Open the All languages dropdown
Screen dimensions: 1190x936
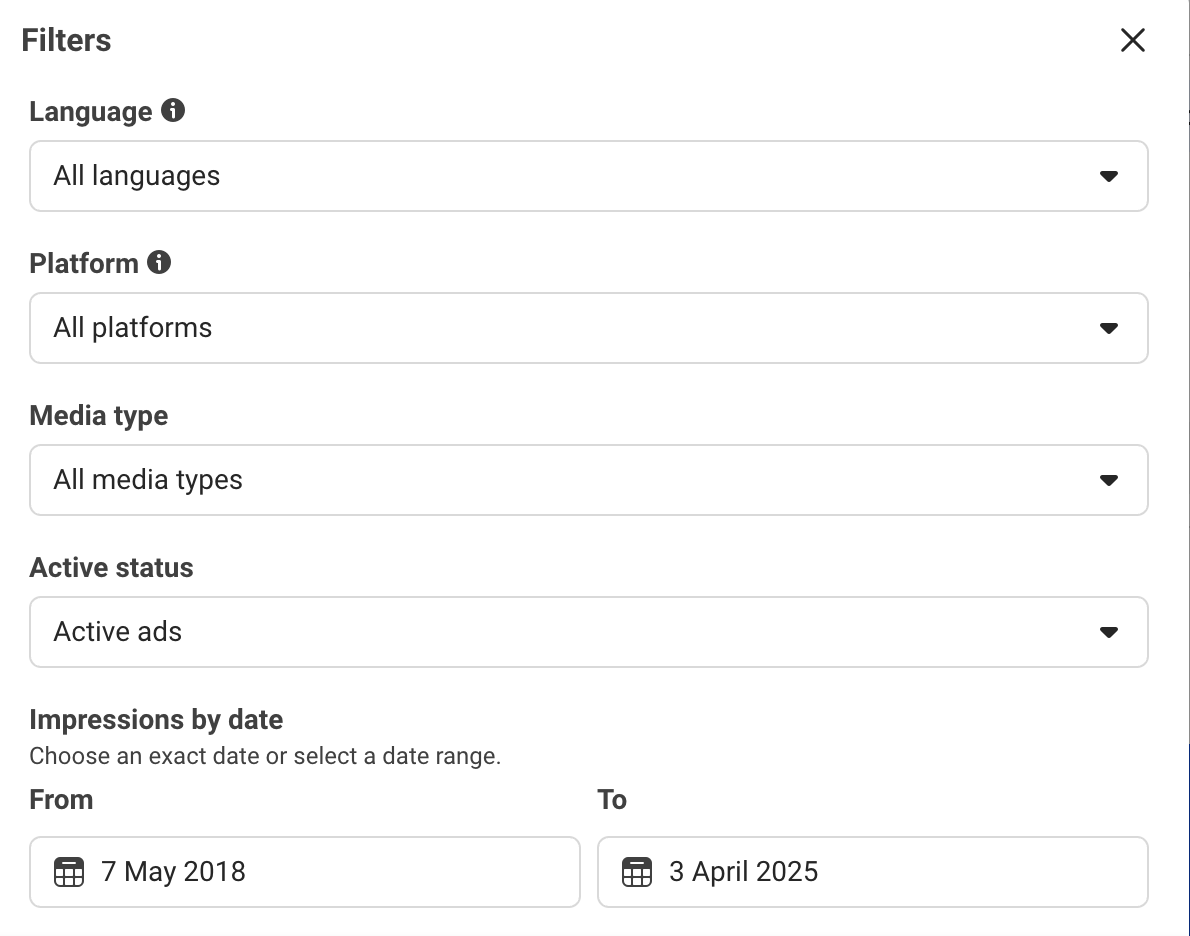[588, 176]
